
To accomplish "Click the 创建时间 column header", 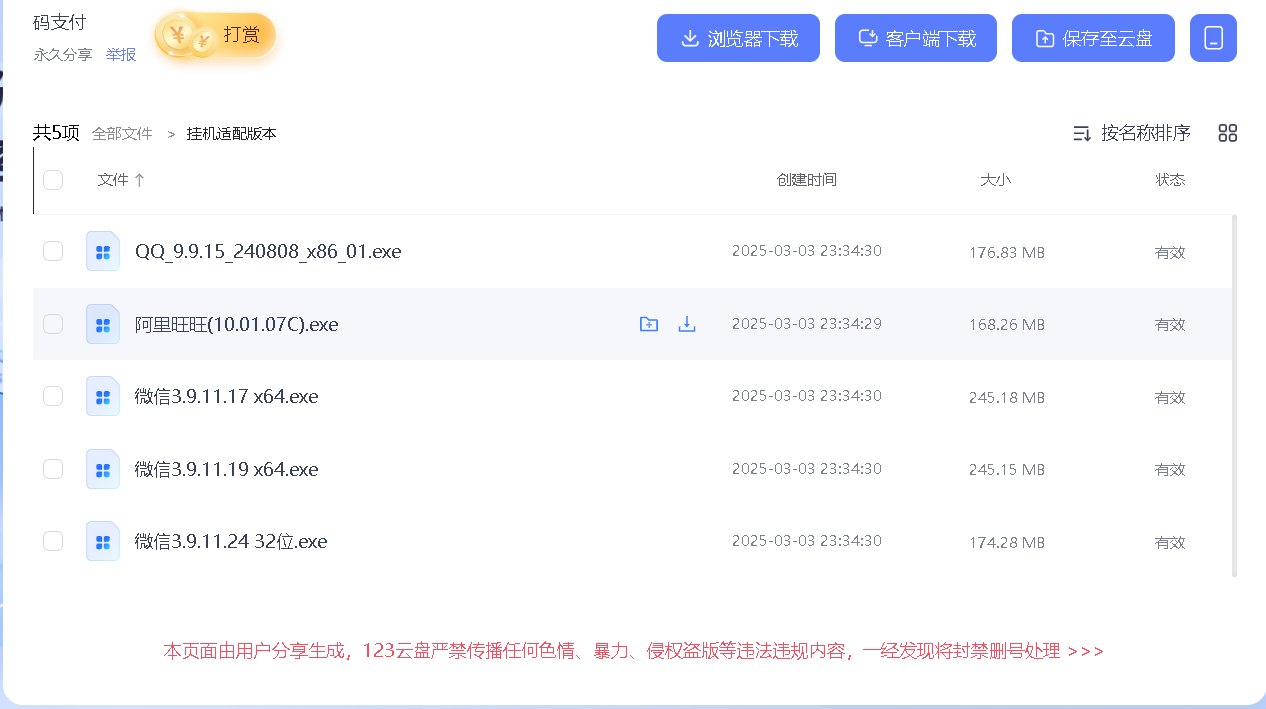I will 807,180.
